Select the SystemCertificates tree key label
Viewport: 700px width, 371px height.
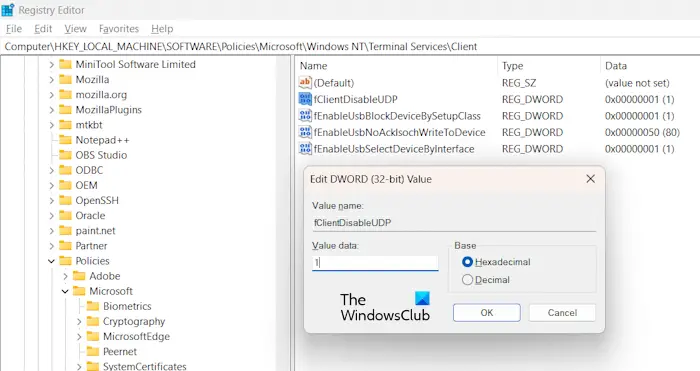click(x=145, y=366)
